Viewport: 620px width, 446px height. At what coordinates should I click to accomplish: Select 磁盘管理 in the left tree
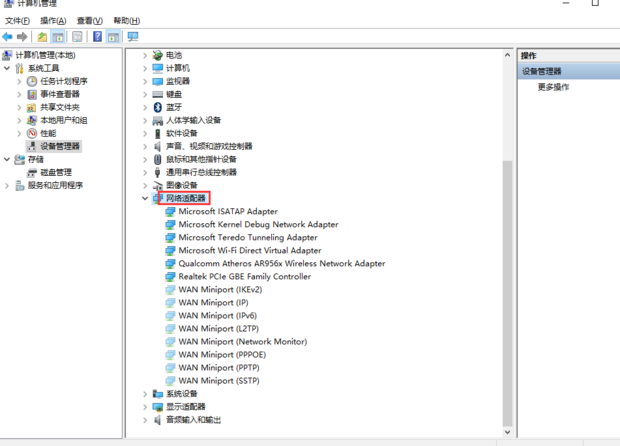[55, 172]
